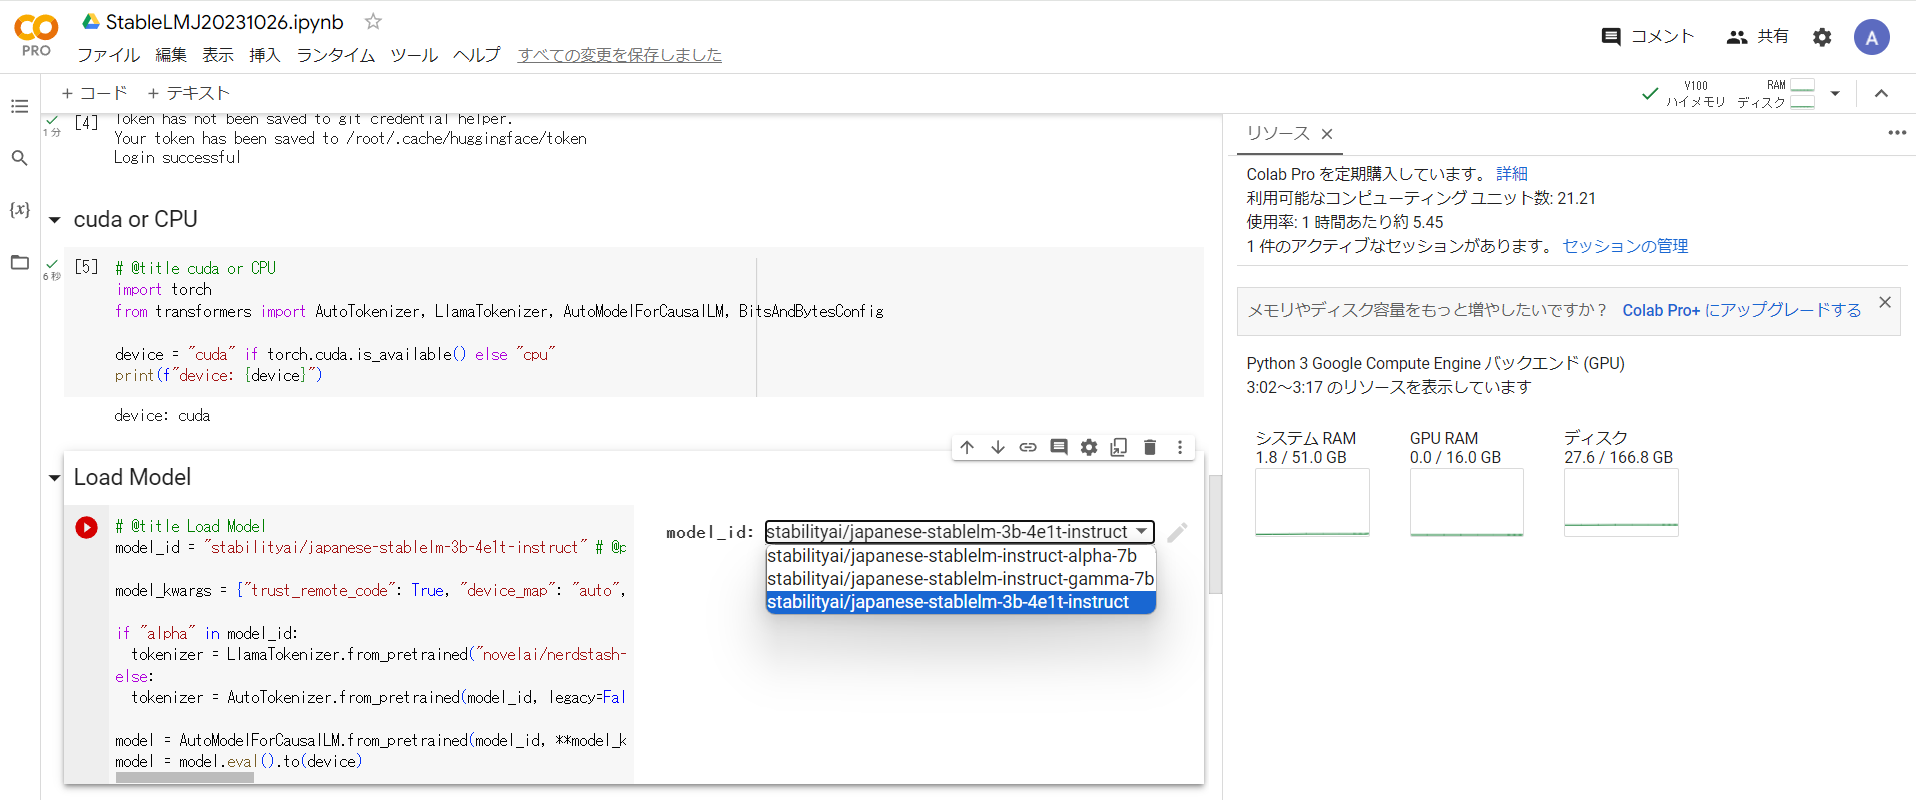Open the ヘルプ menu
The width and height of the screenshot is (1916, 800).
point(476,55)
